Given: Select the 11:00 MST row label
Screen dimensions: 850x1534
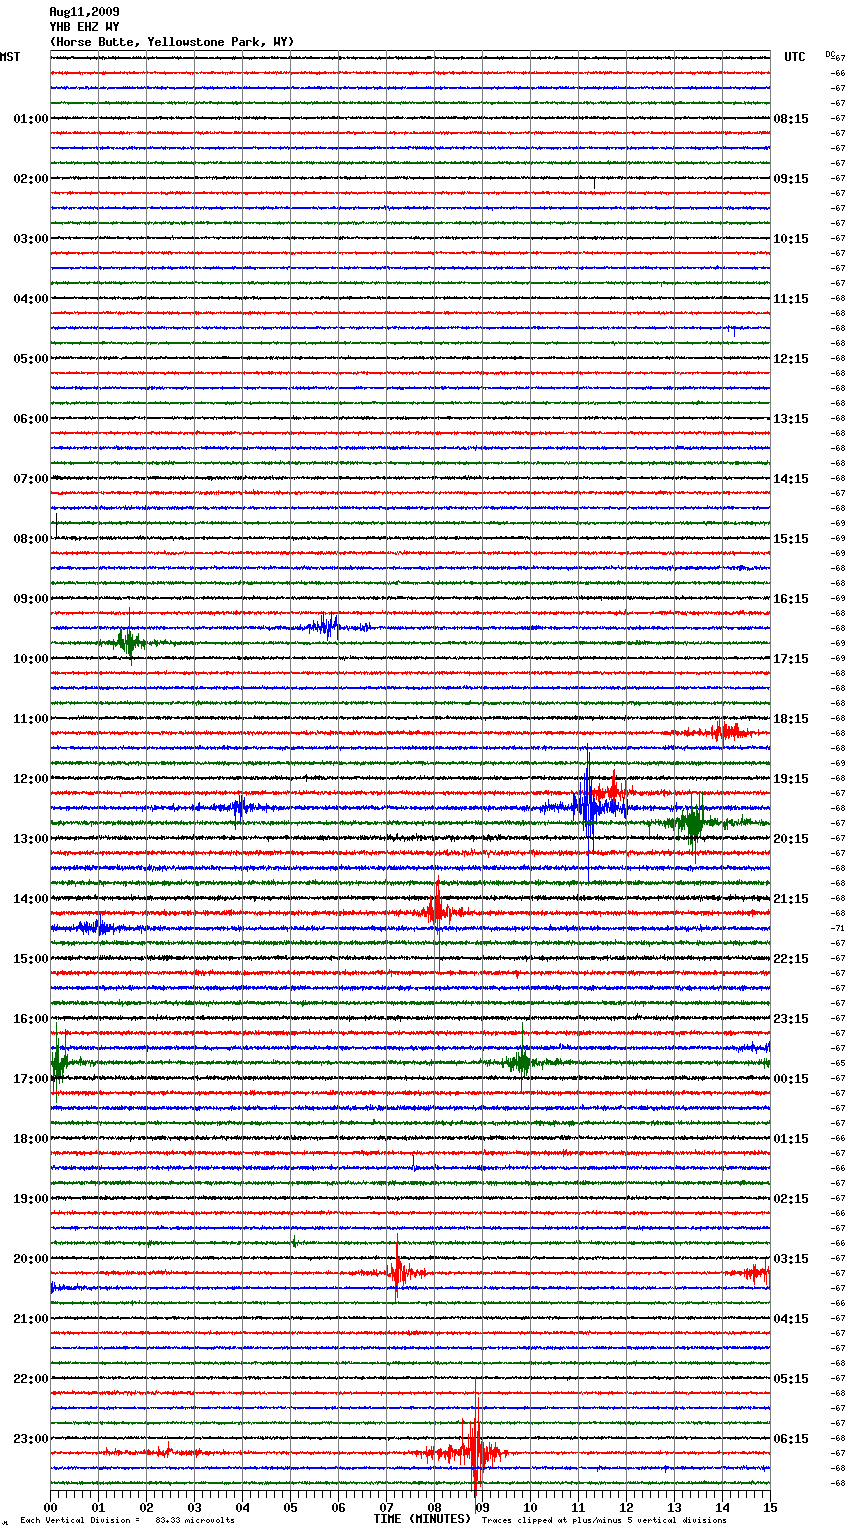Looking at the screenshot, I should pos(31,719).
